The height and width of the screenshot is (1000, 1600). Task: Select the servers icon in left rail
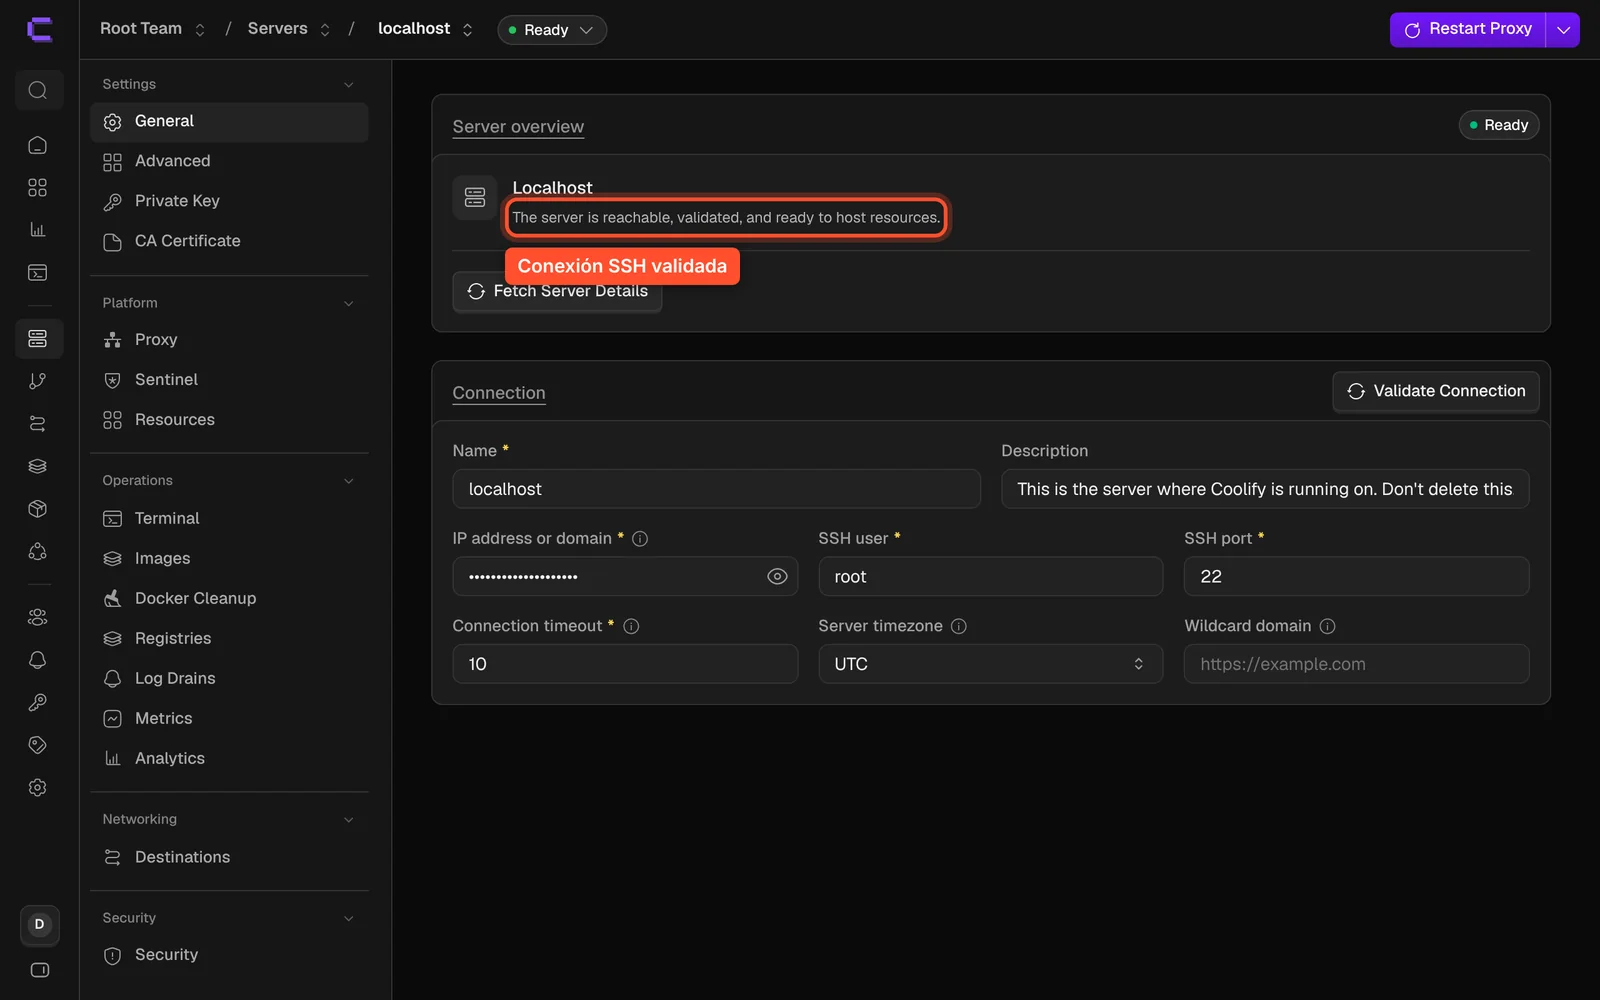click(38, 339)
